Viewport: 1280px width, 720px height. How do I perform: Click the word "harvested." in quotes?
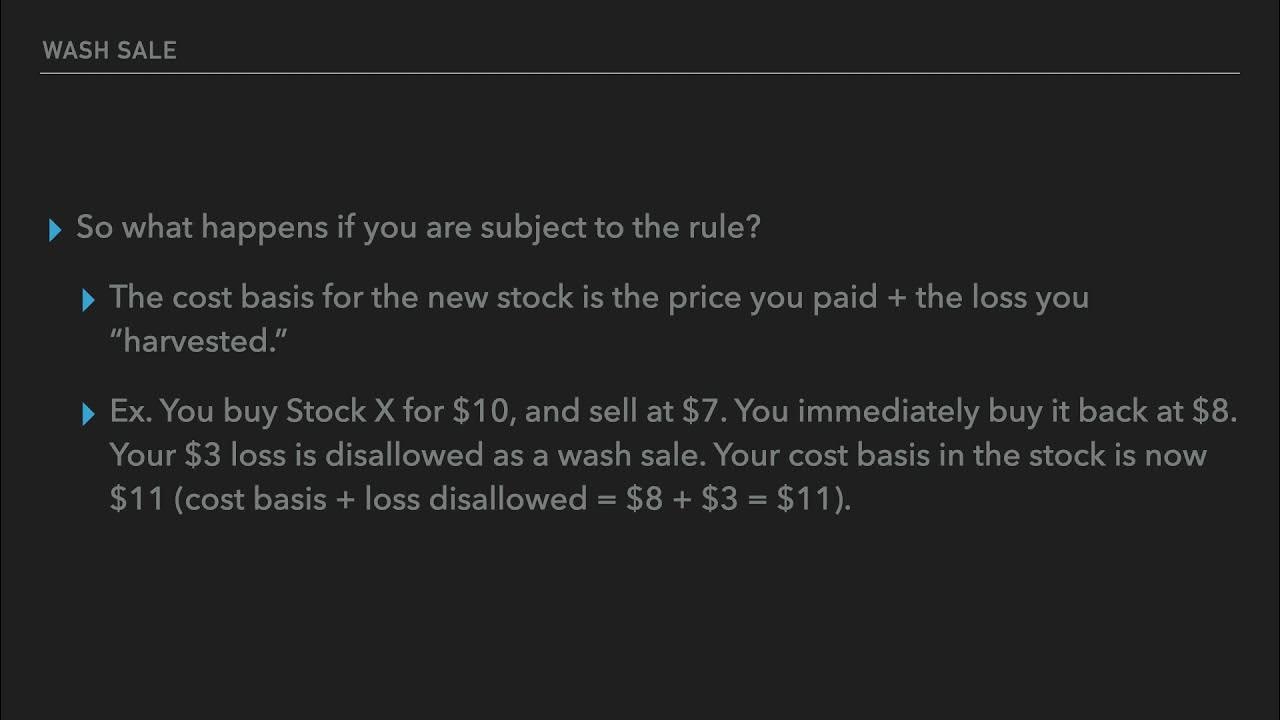pyautogui.click(x=198, y=341)
